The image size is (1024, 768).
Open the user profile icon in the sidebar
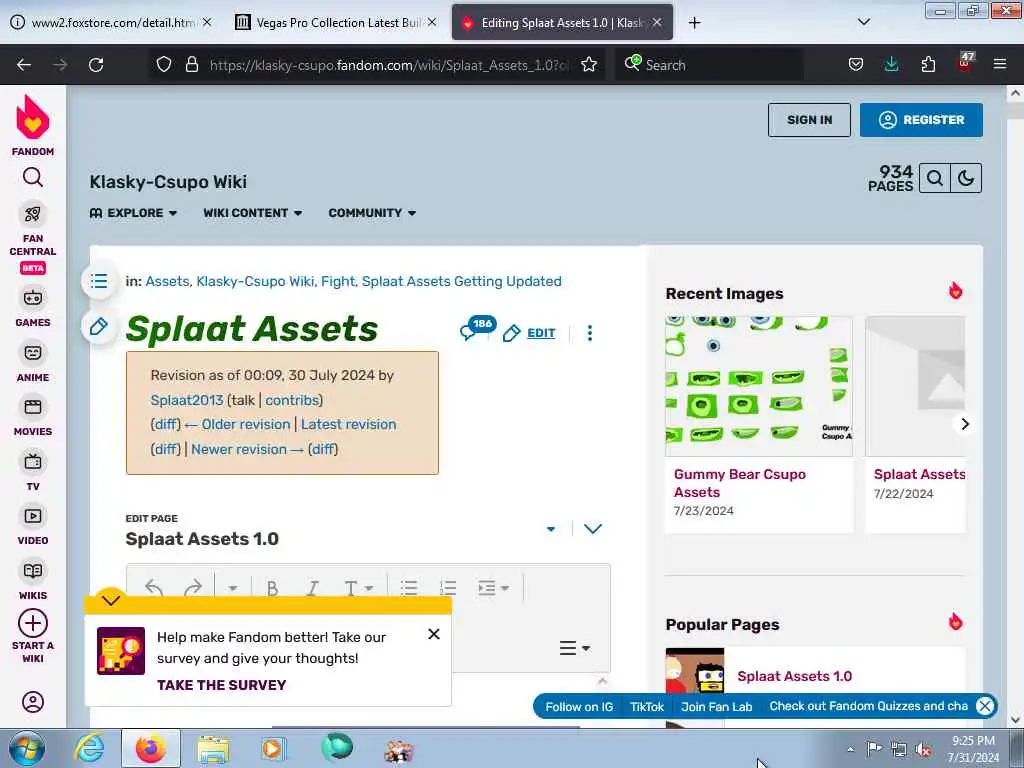point(33,702)
